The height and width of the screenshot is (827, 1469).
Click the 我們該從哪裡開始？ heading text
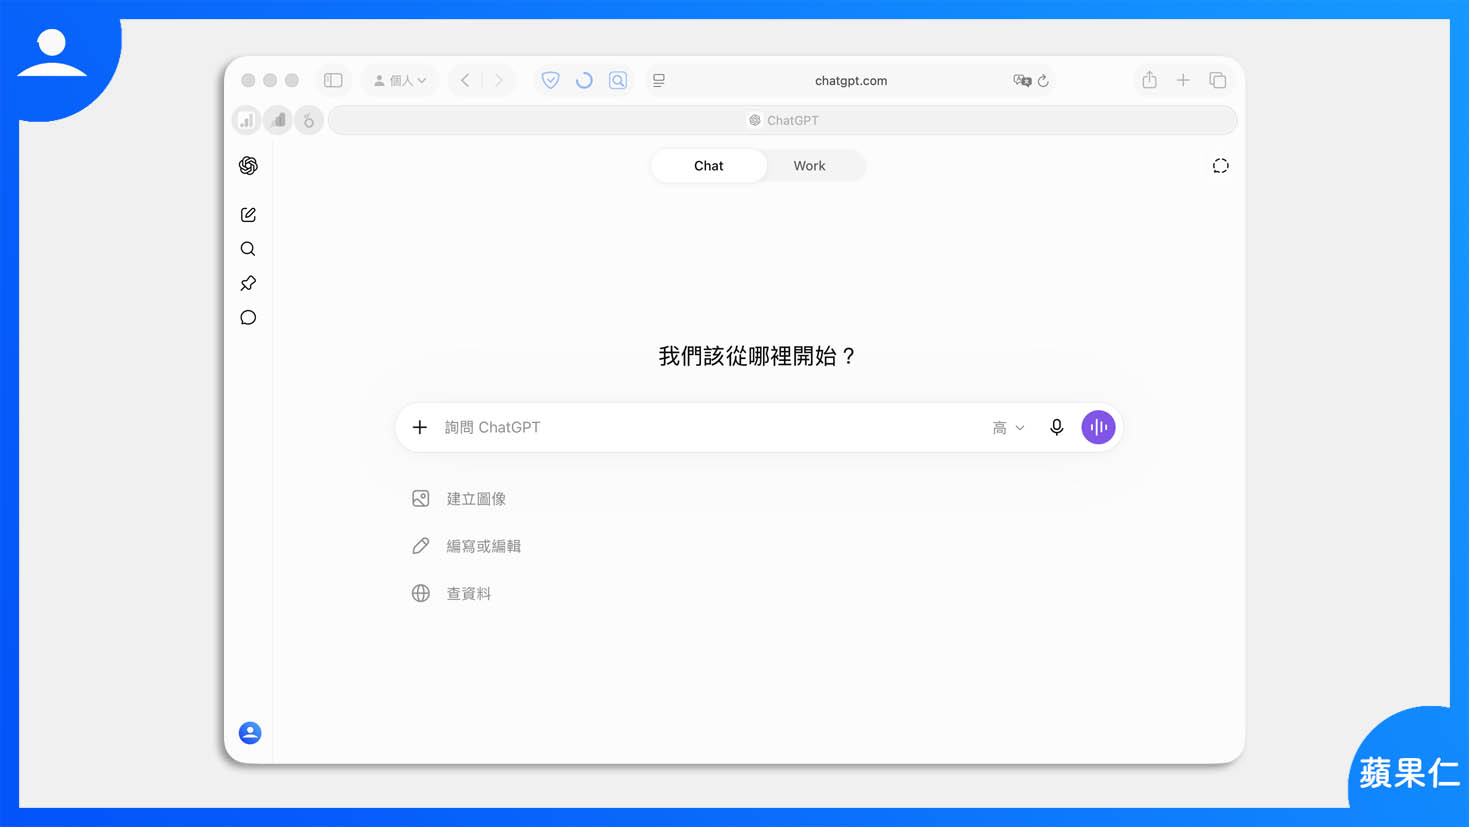tap(757, 356)
